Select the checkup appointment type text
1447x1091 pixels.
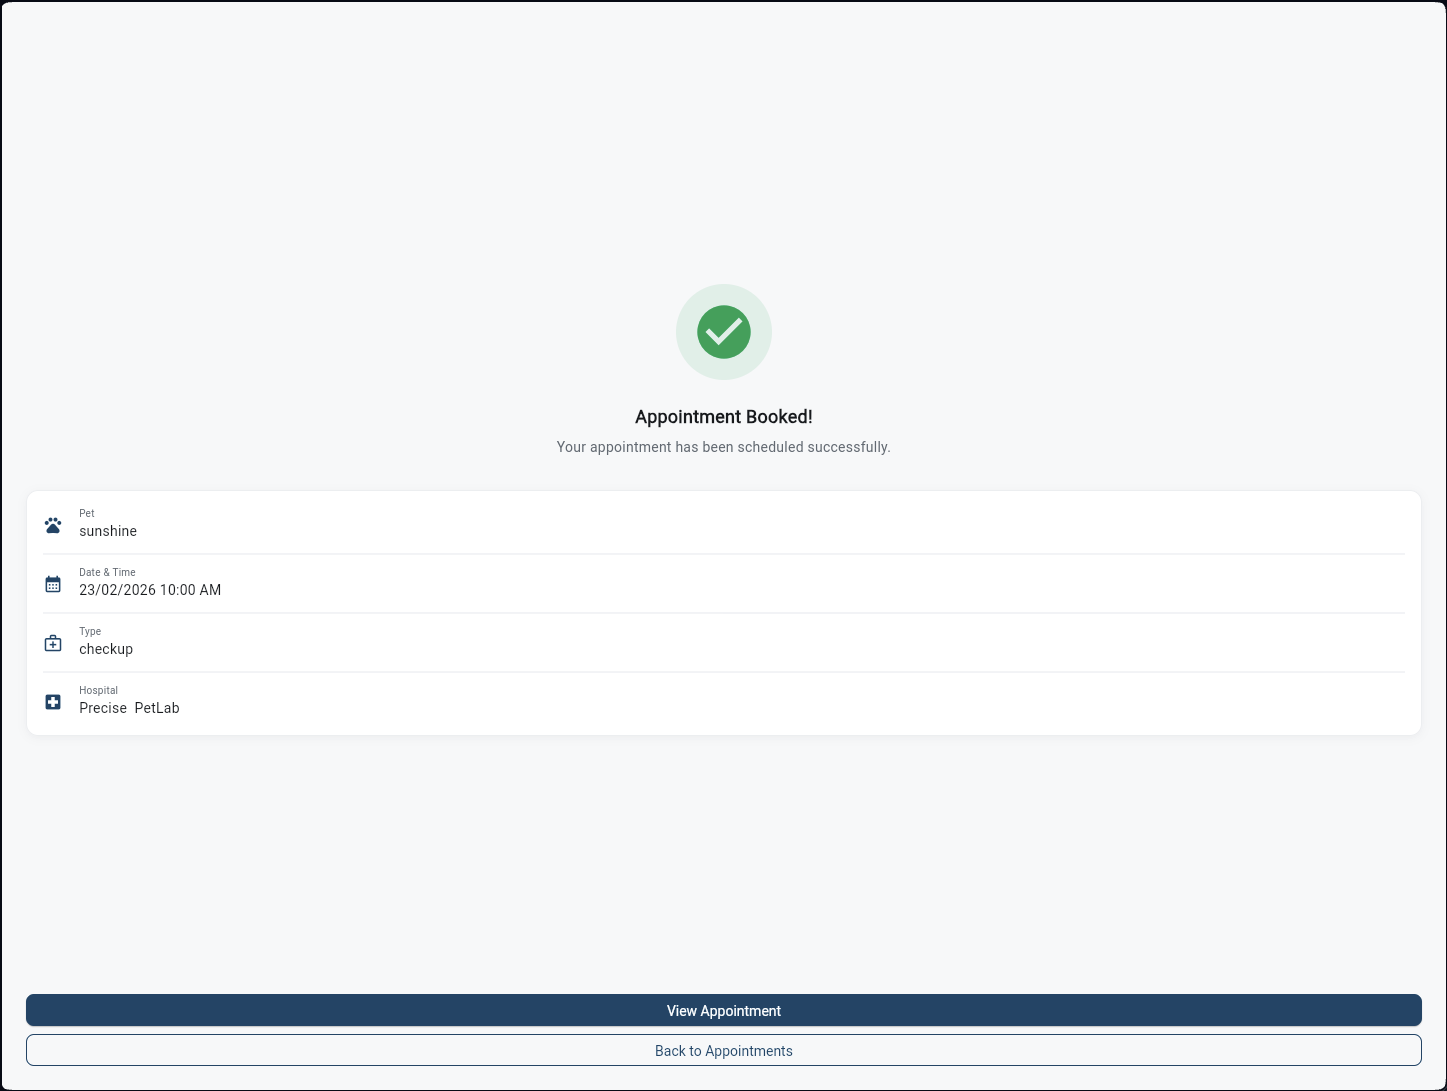tap(106, 649)
